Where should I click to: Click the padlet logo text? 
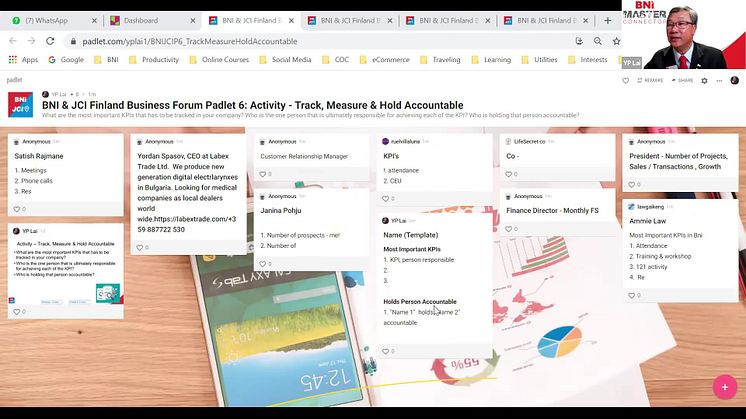14,80
